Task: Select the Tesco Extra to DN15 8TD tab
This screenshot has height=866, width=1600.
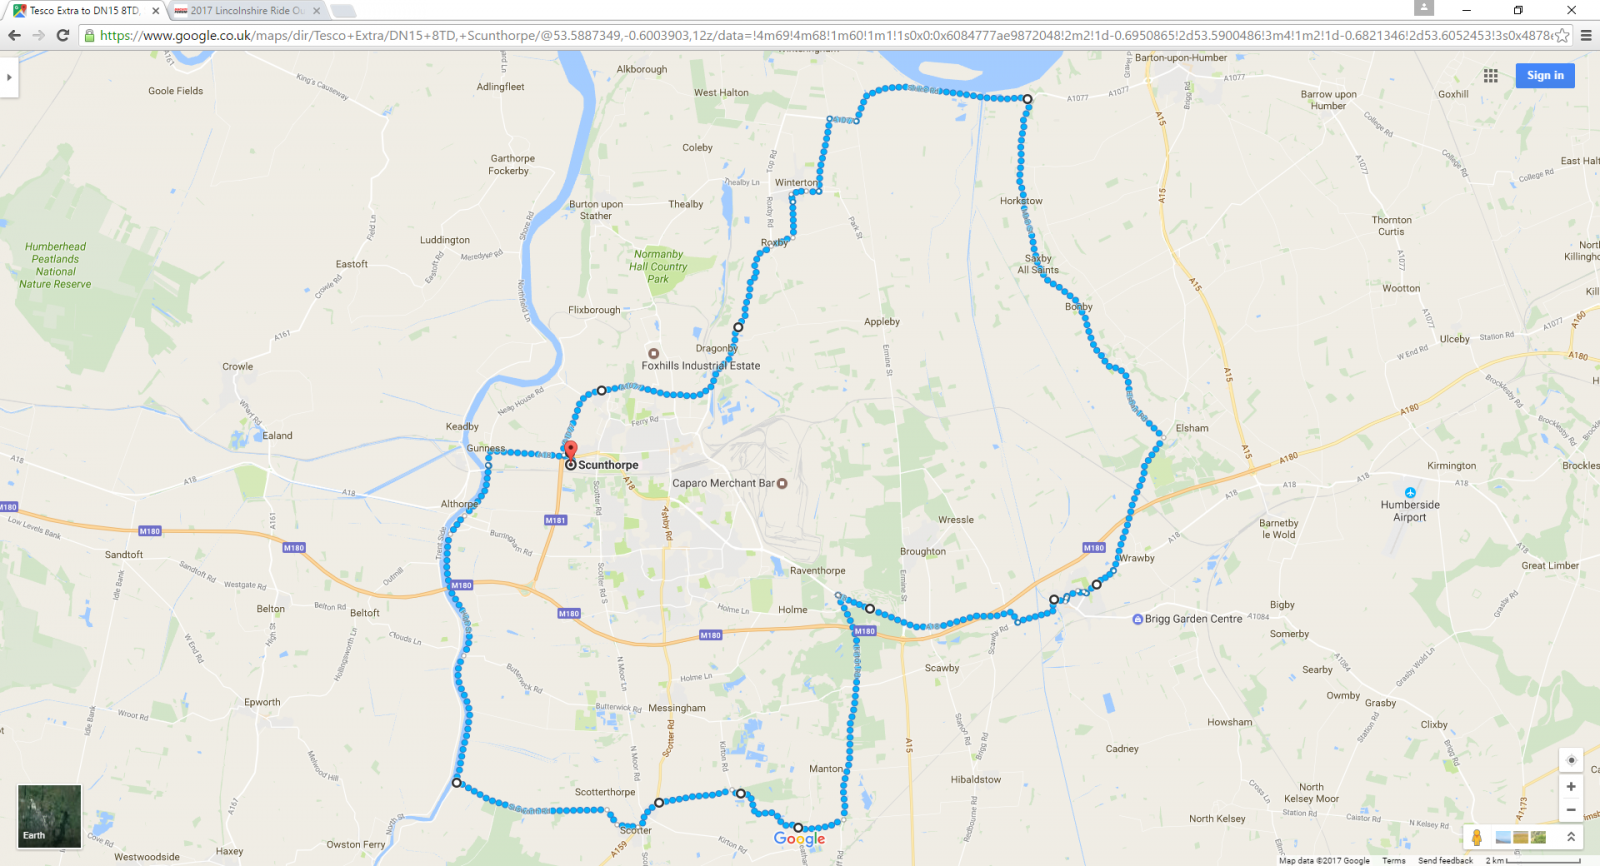Action: click(x=84, y=11)
